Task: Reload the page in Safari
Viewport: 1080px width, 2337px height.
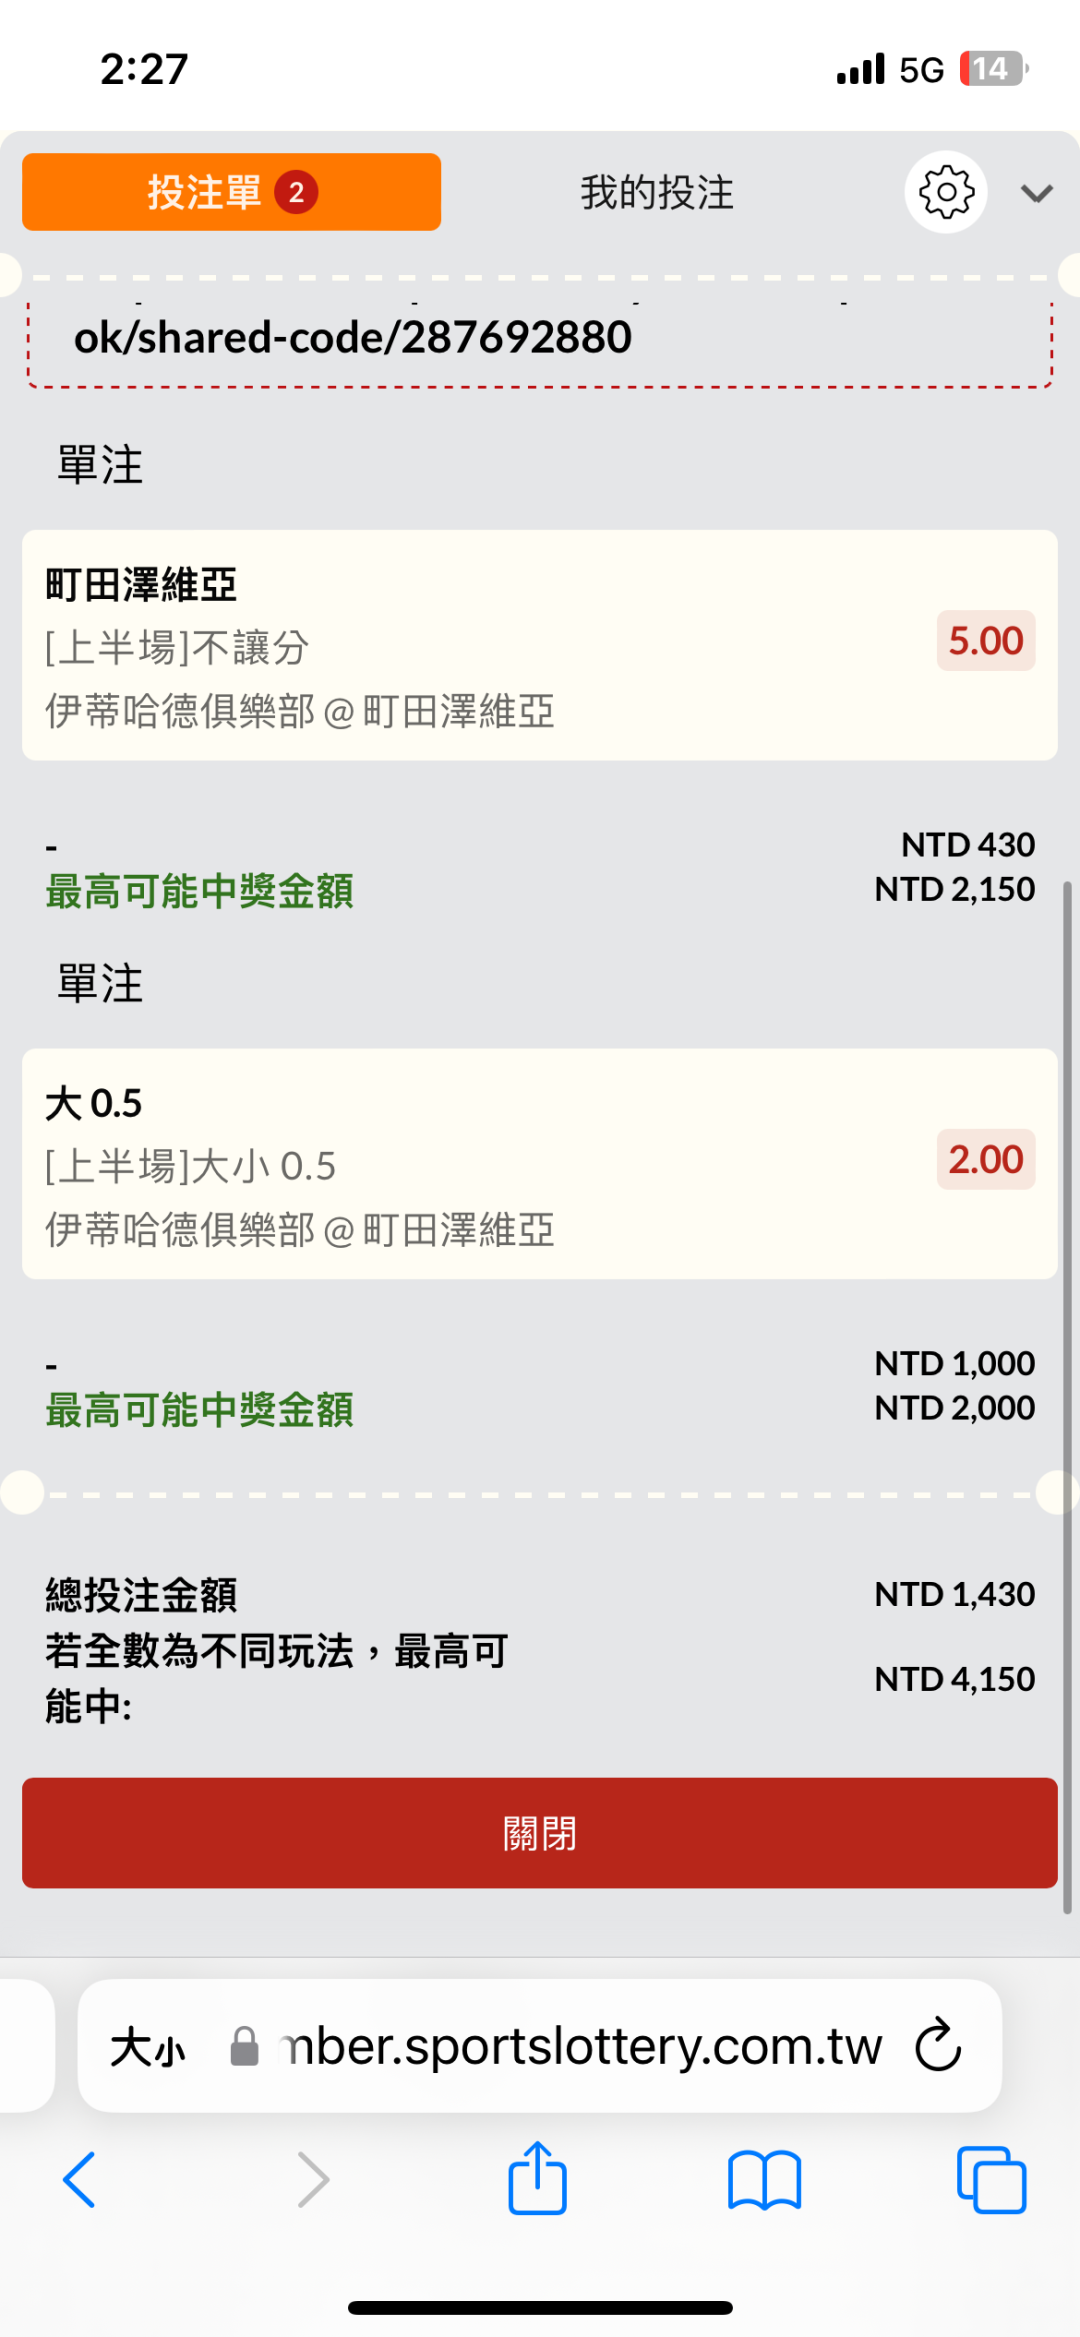Action: click(x=938, y=2045)
